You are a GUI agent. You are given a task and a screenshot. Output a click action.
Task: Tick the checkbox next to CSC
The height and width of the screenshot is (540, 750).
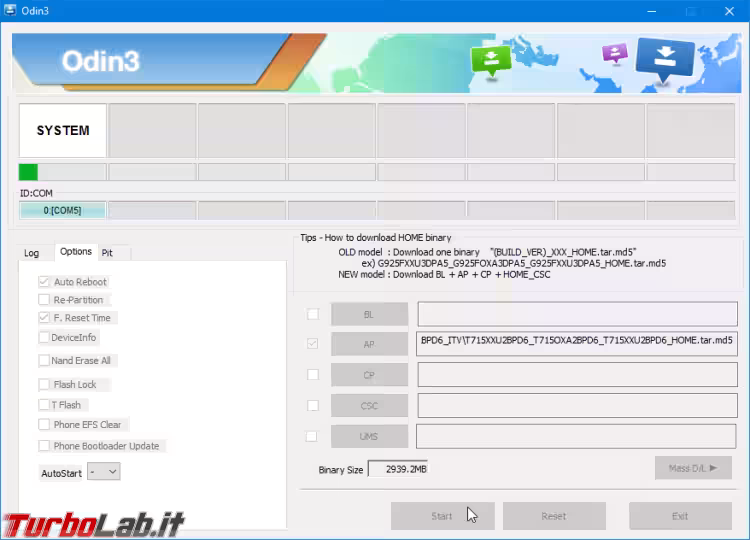(313, 406)
